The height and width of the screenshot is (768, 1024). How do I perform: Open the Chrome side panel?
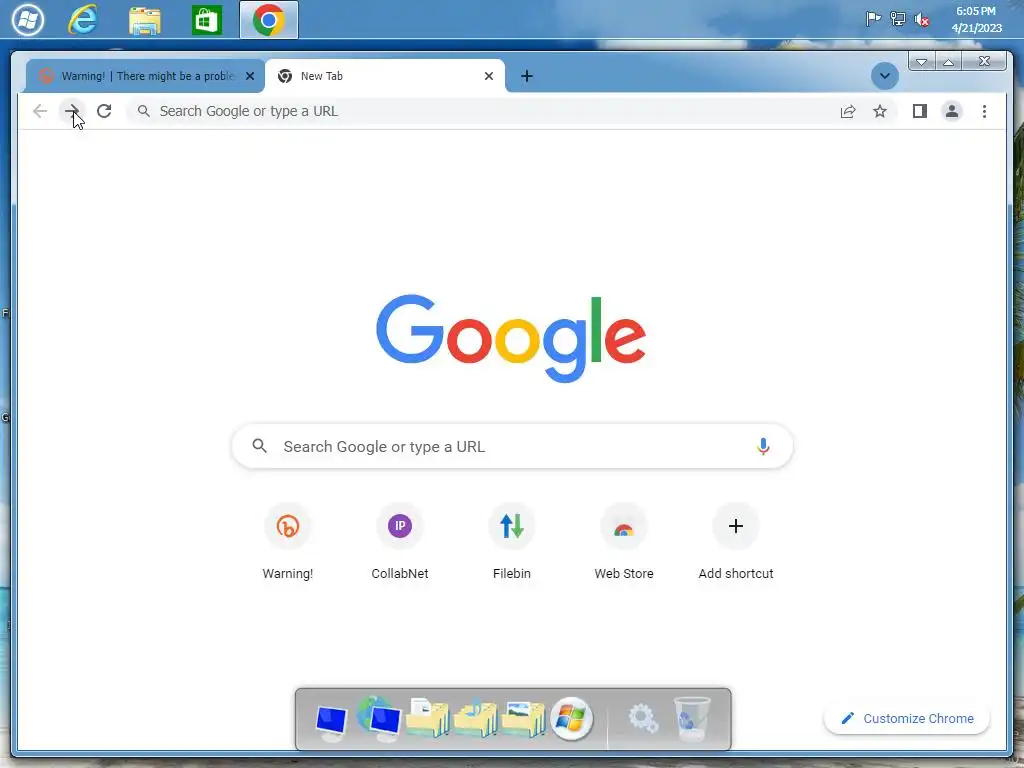click(x=920, y=111)
